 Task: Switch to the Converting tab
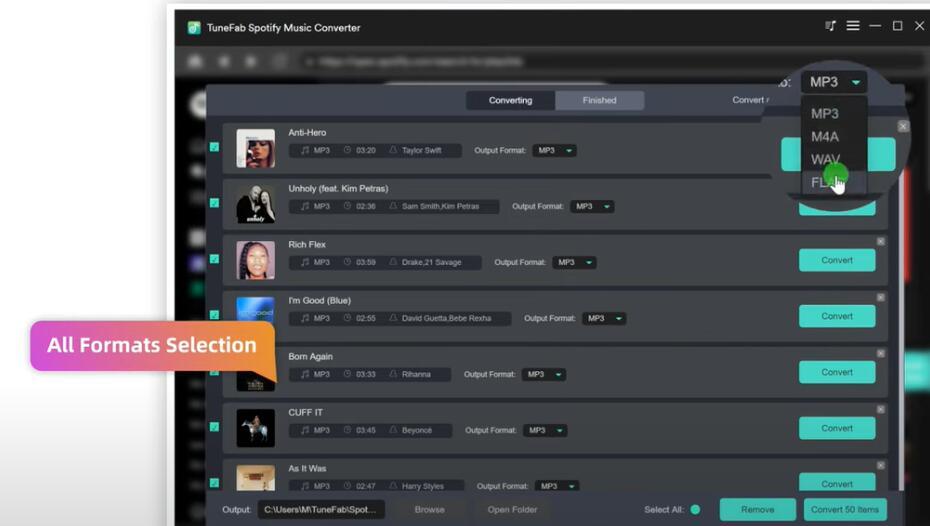click(511, 100)
